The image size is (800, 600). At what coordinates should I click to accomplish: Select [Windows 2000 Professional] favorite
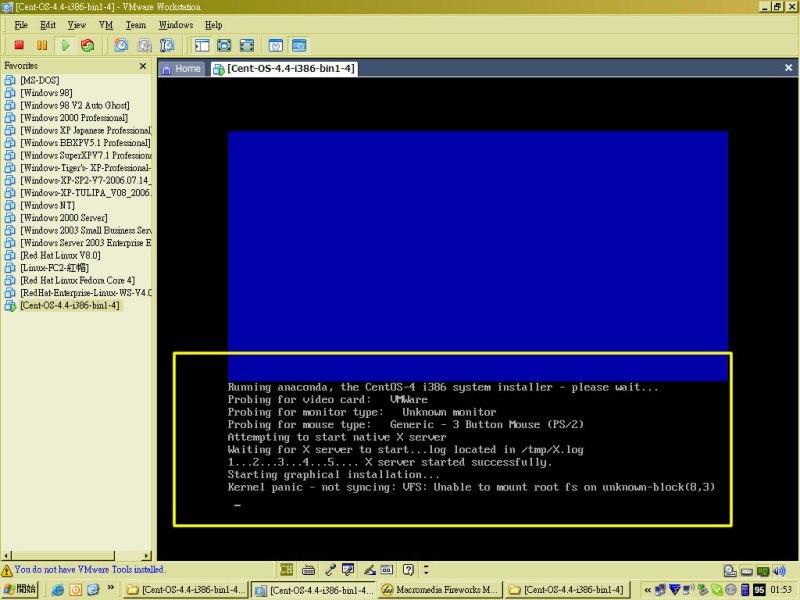point(66,118)
